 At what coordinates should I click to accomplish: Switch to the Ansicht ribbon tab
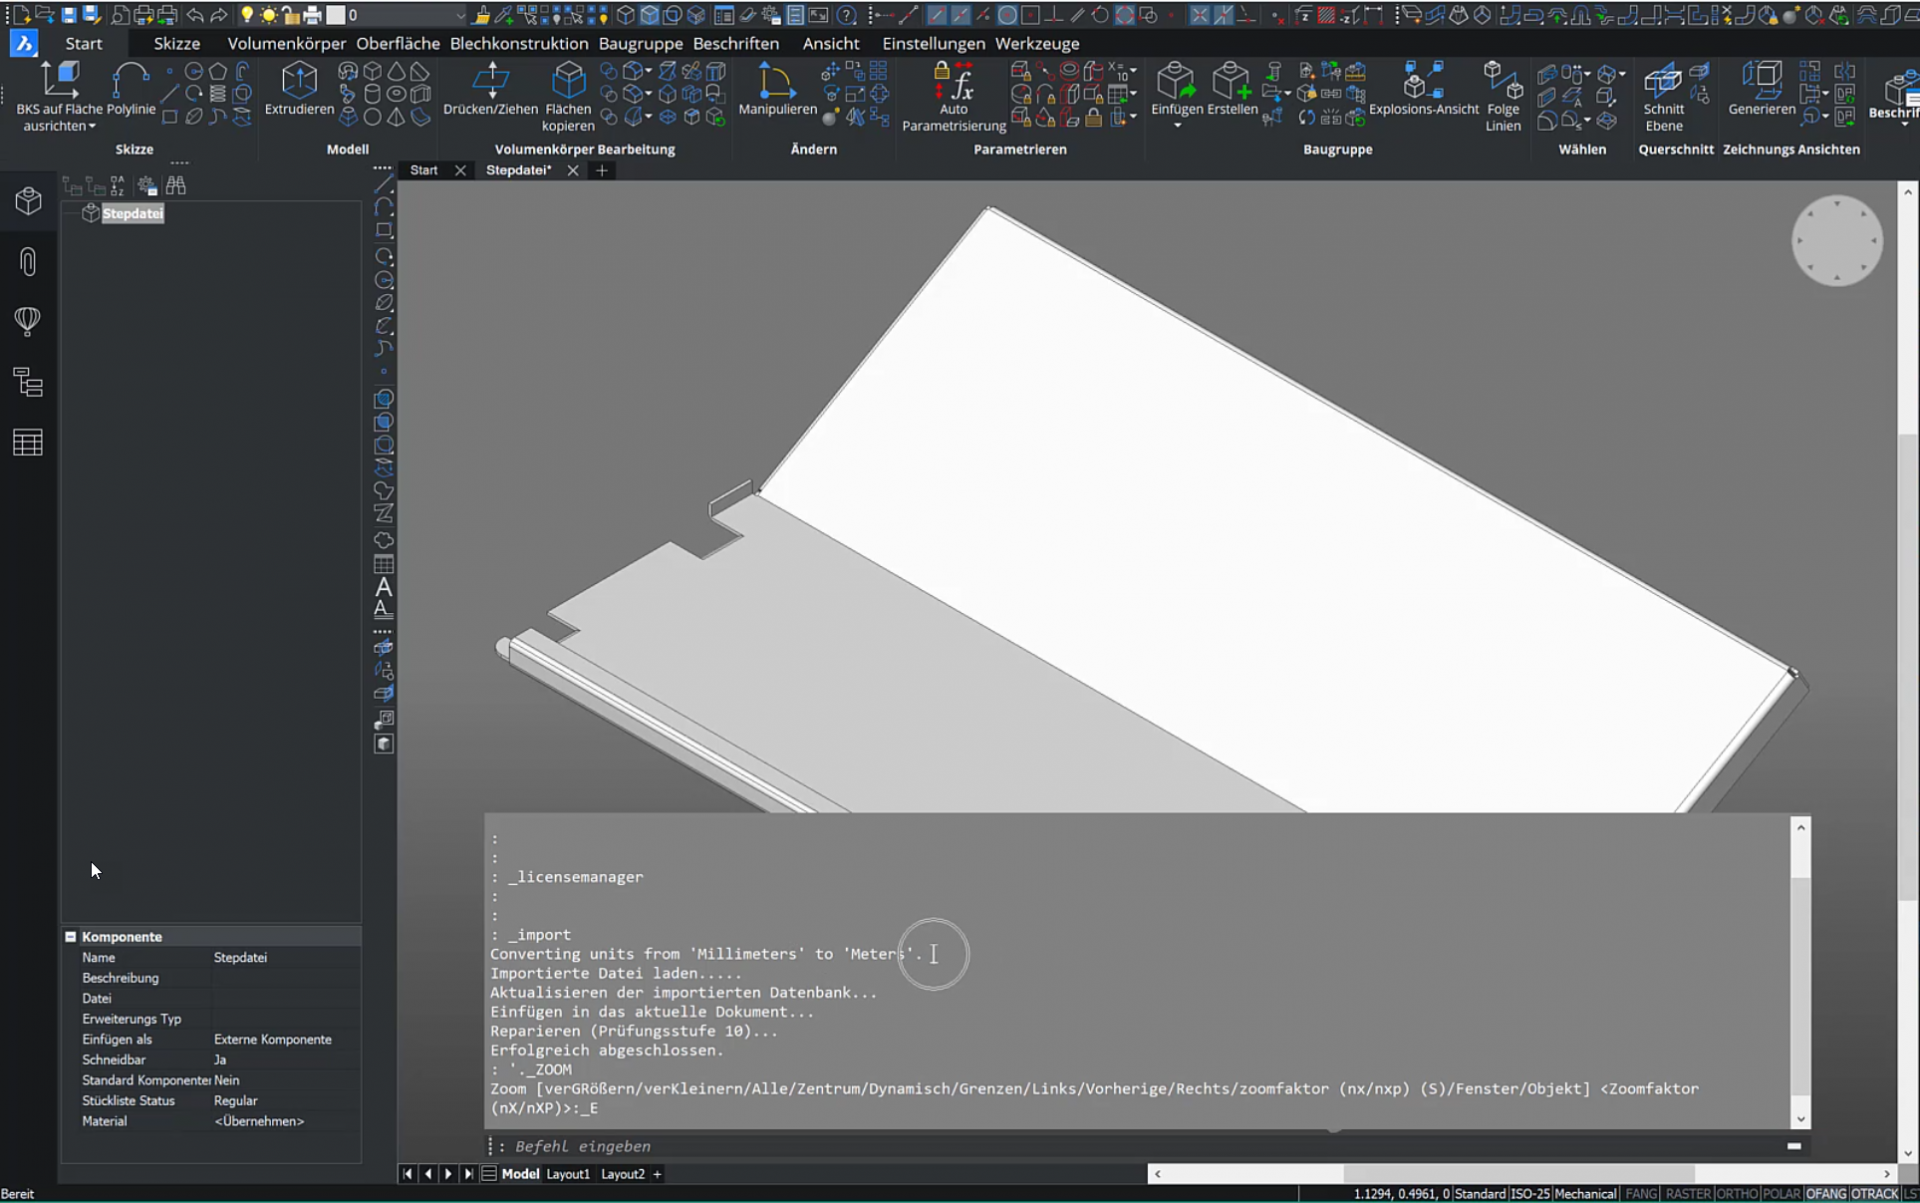point(831,43)
